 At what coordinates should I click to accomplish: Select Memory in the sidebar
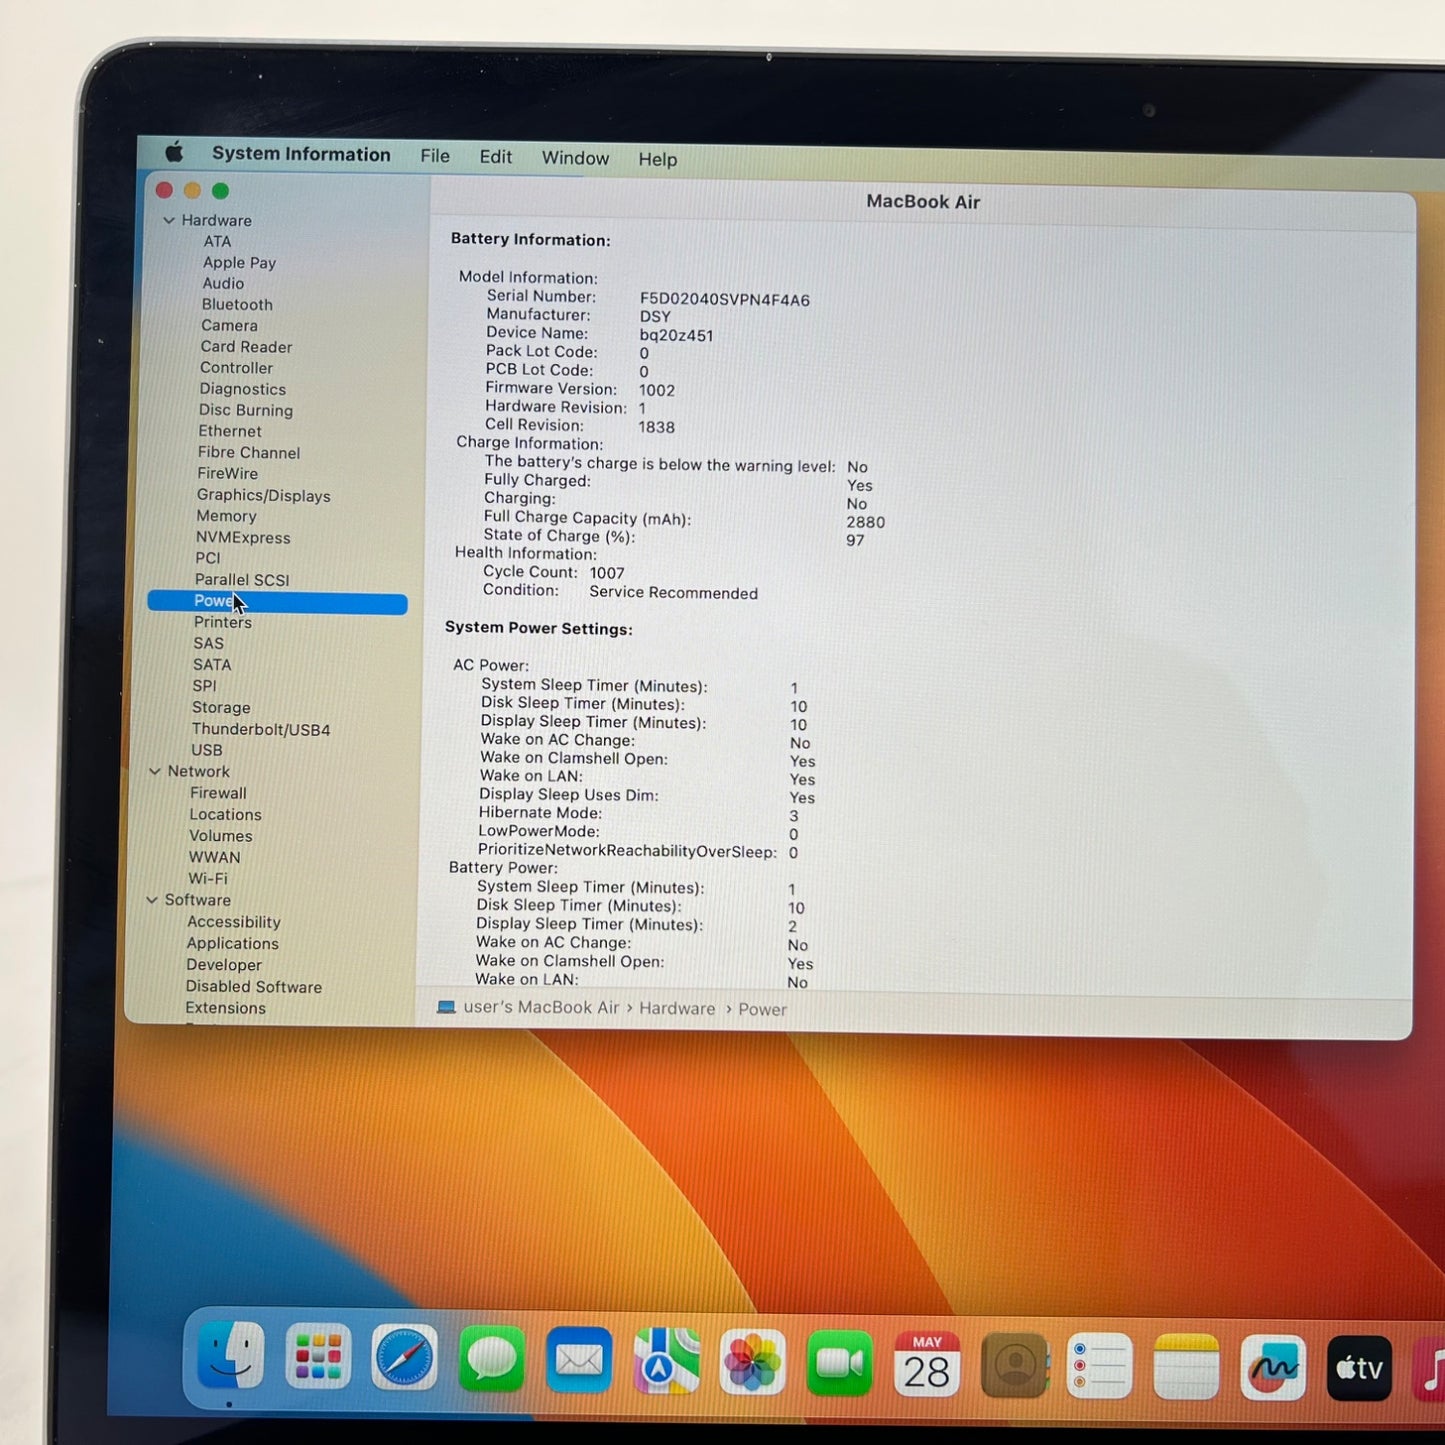(226, 516)
